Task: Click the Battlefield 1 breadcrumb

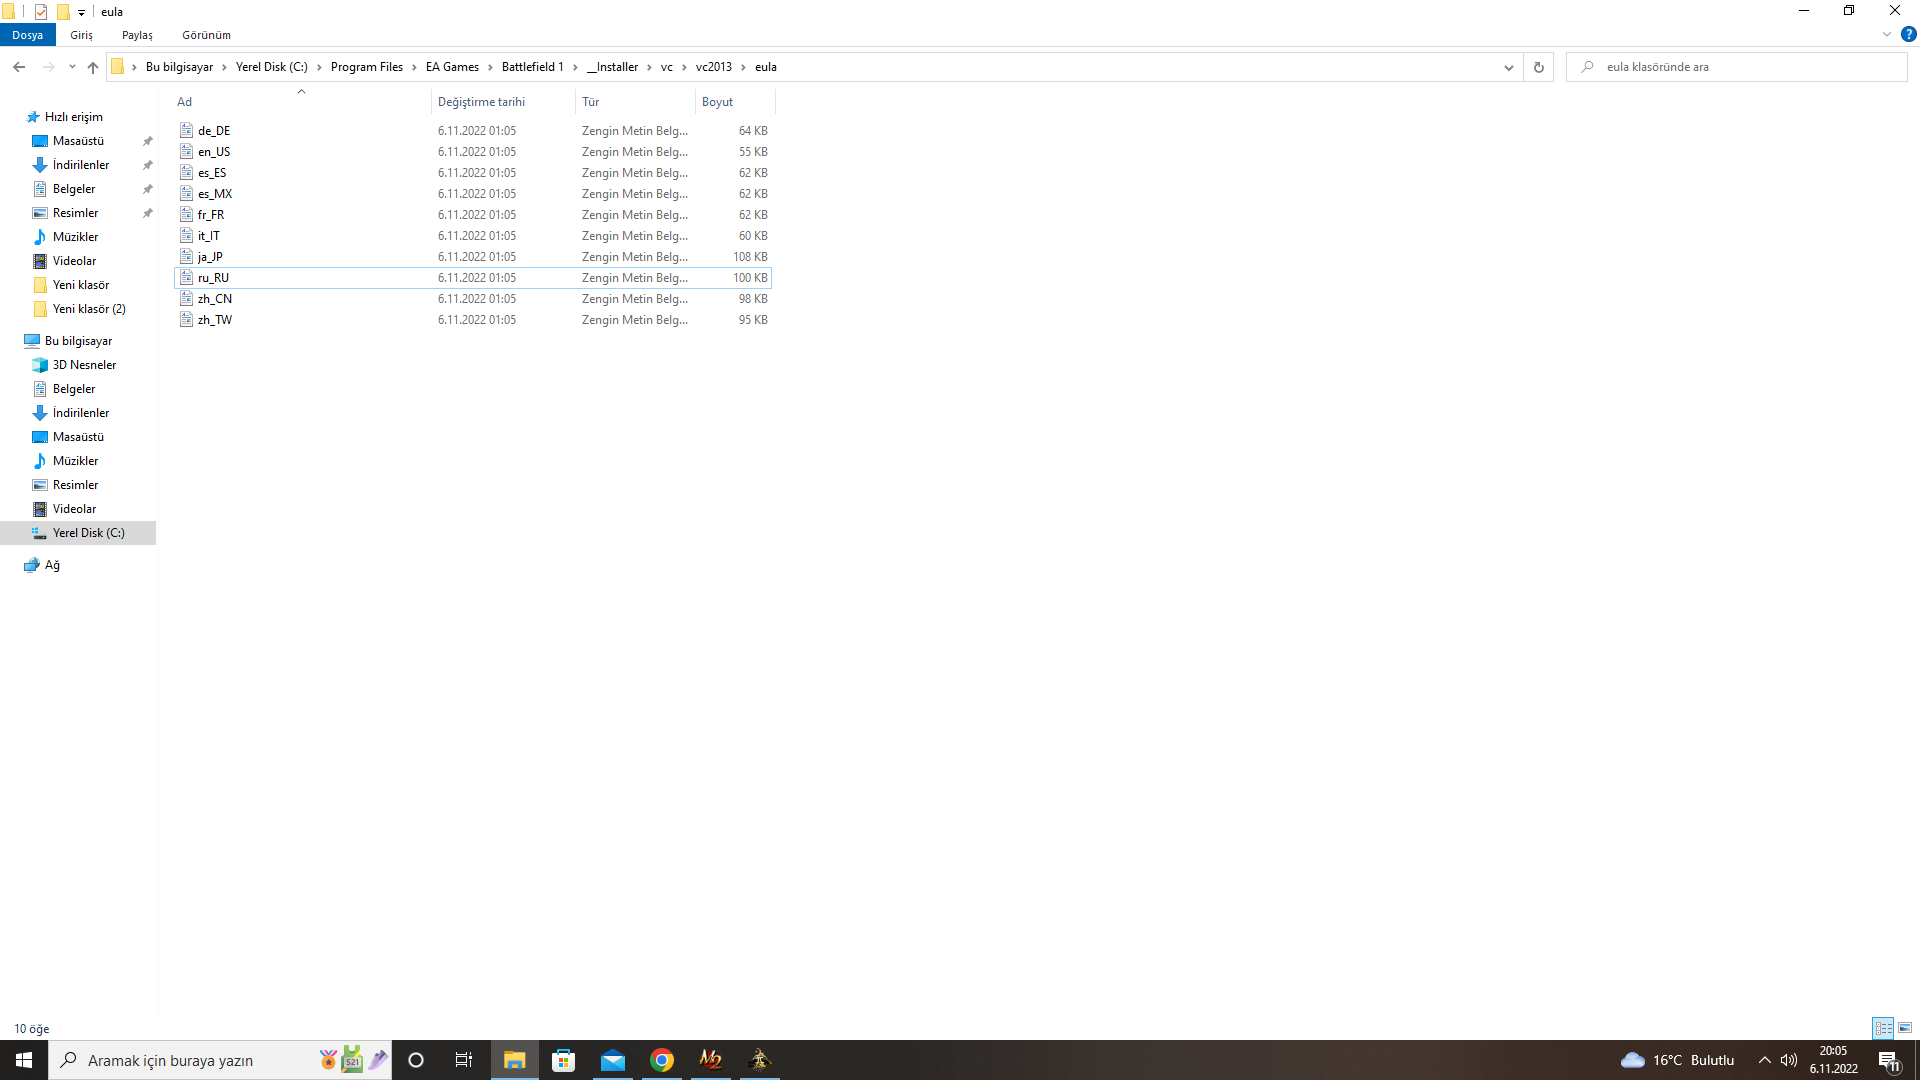Action: tap(532, 67)
